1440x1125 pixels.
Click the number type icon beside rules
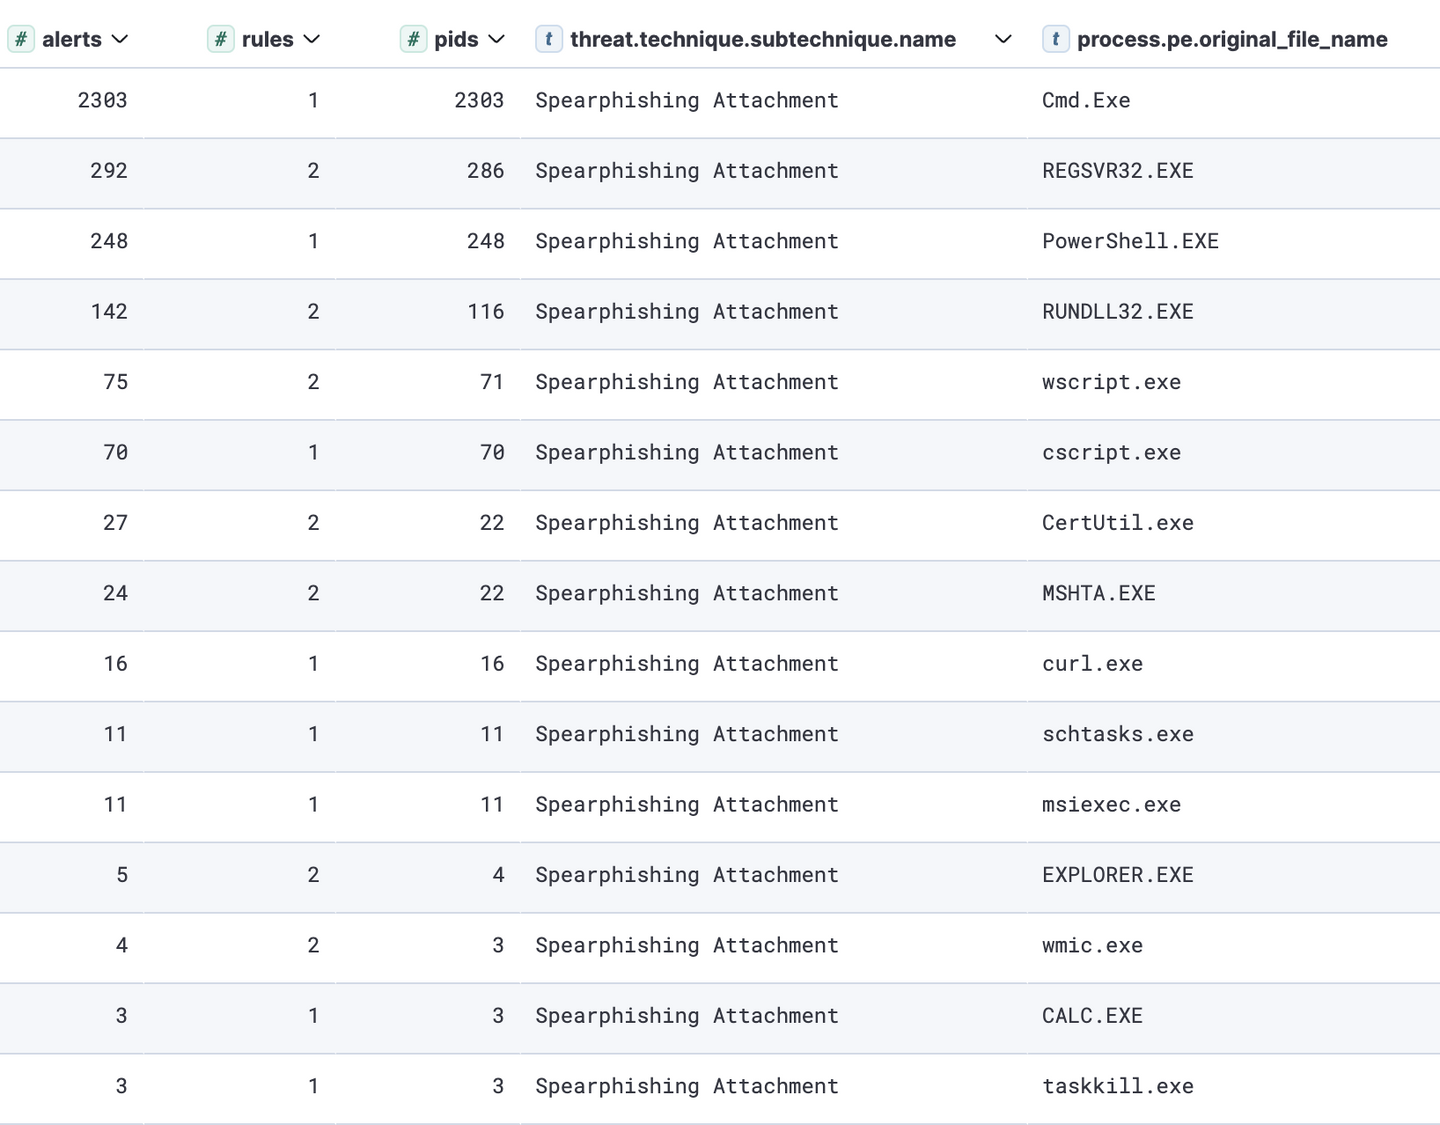[x=220, y=39]
